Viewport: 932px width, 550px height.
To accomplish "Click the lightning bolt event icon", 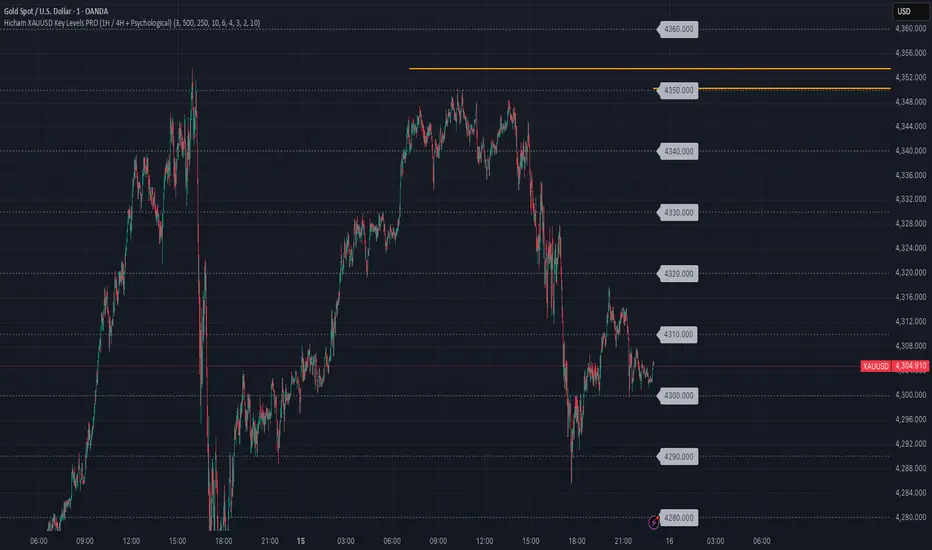I will pos(654,521).
